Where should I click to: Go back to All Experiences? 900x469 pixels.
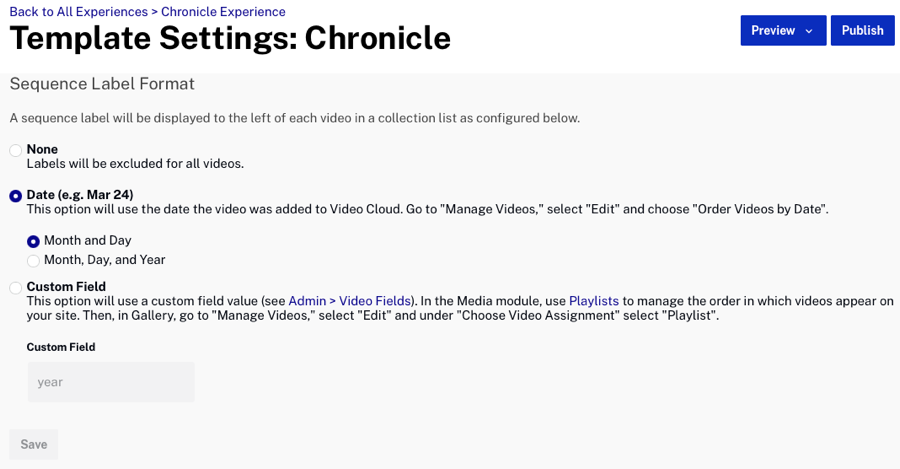click(x=79, y=11)
